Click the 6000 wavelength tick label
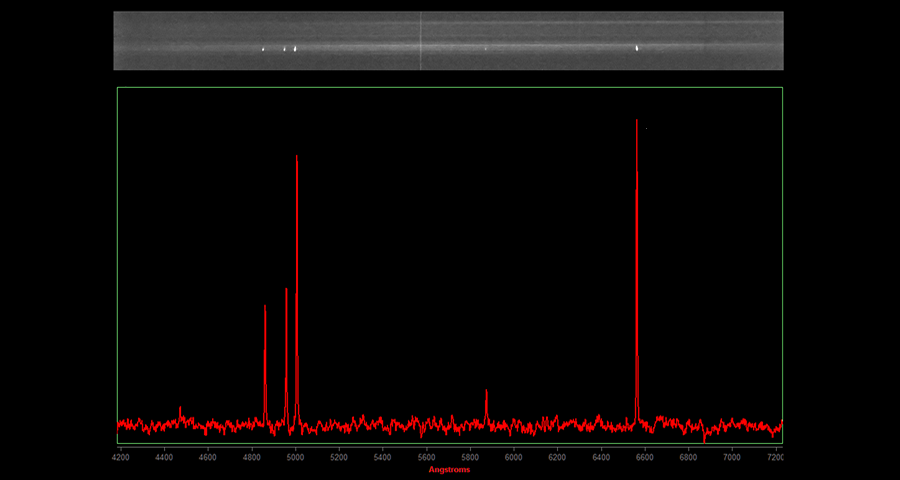 [513, 457]
